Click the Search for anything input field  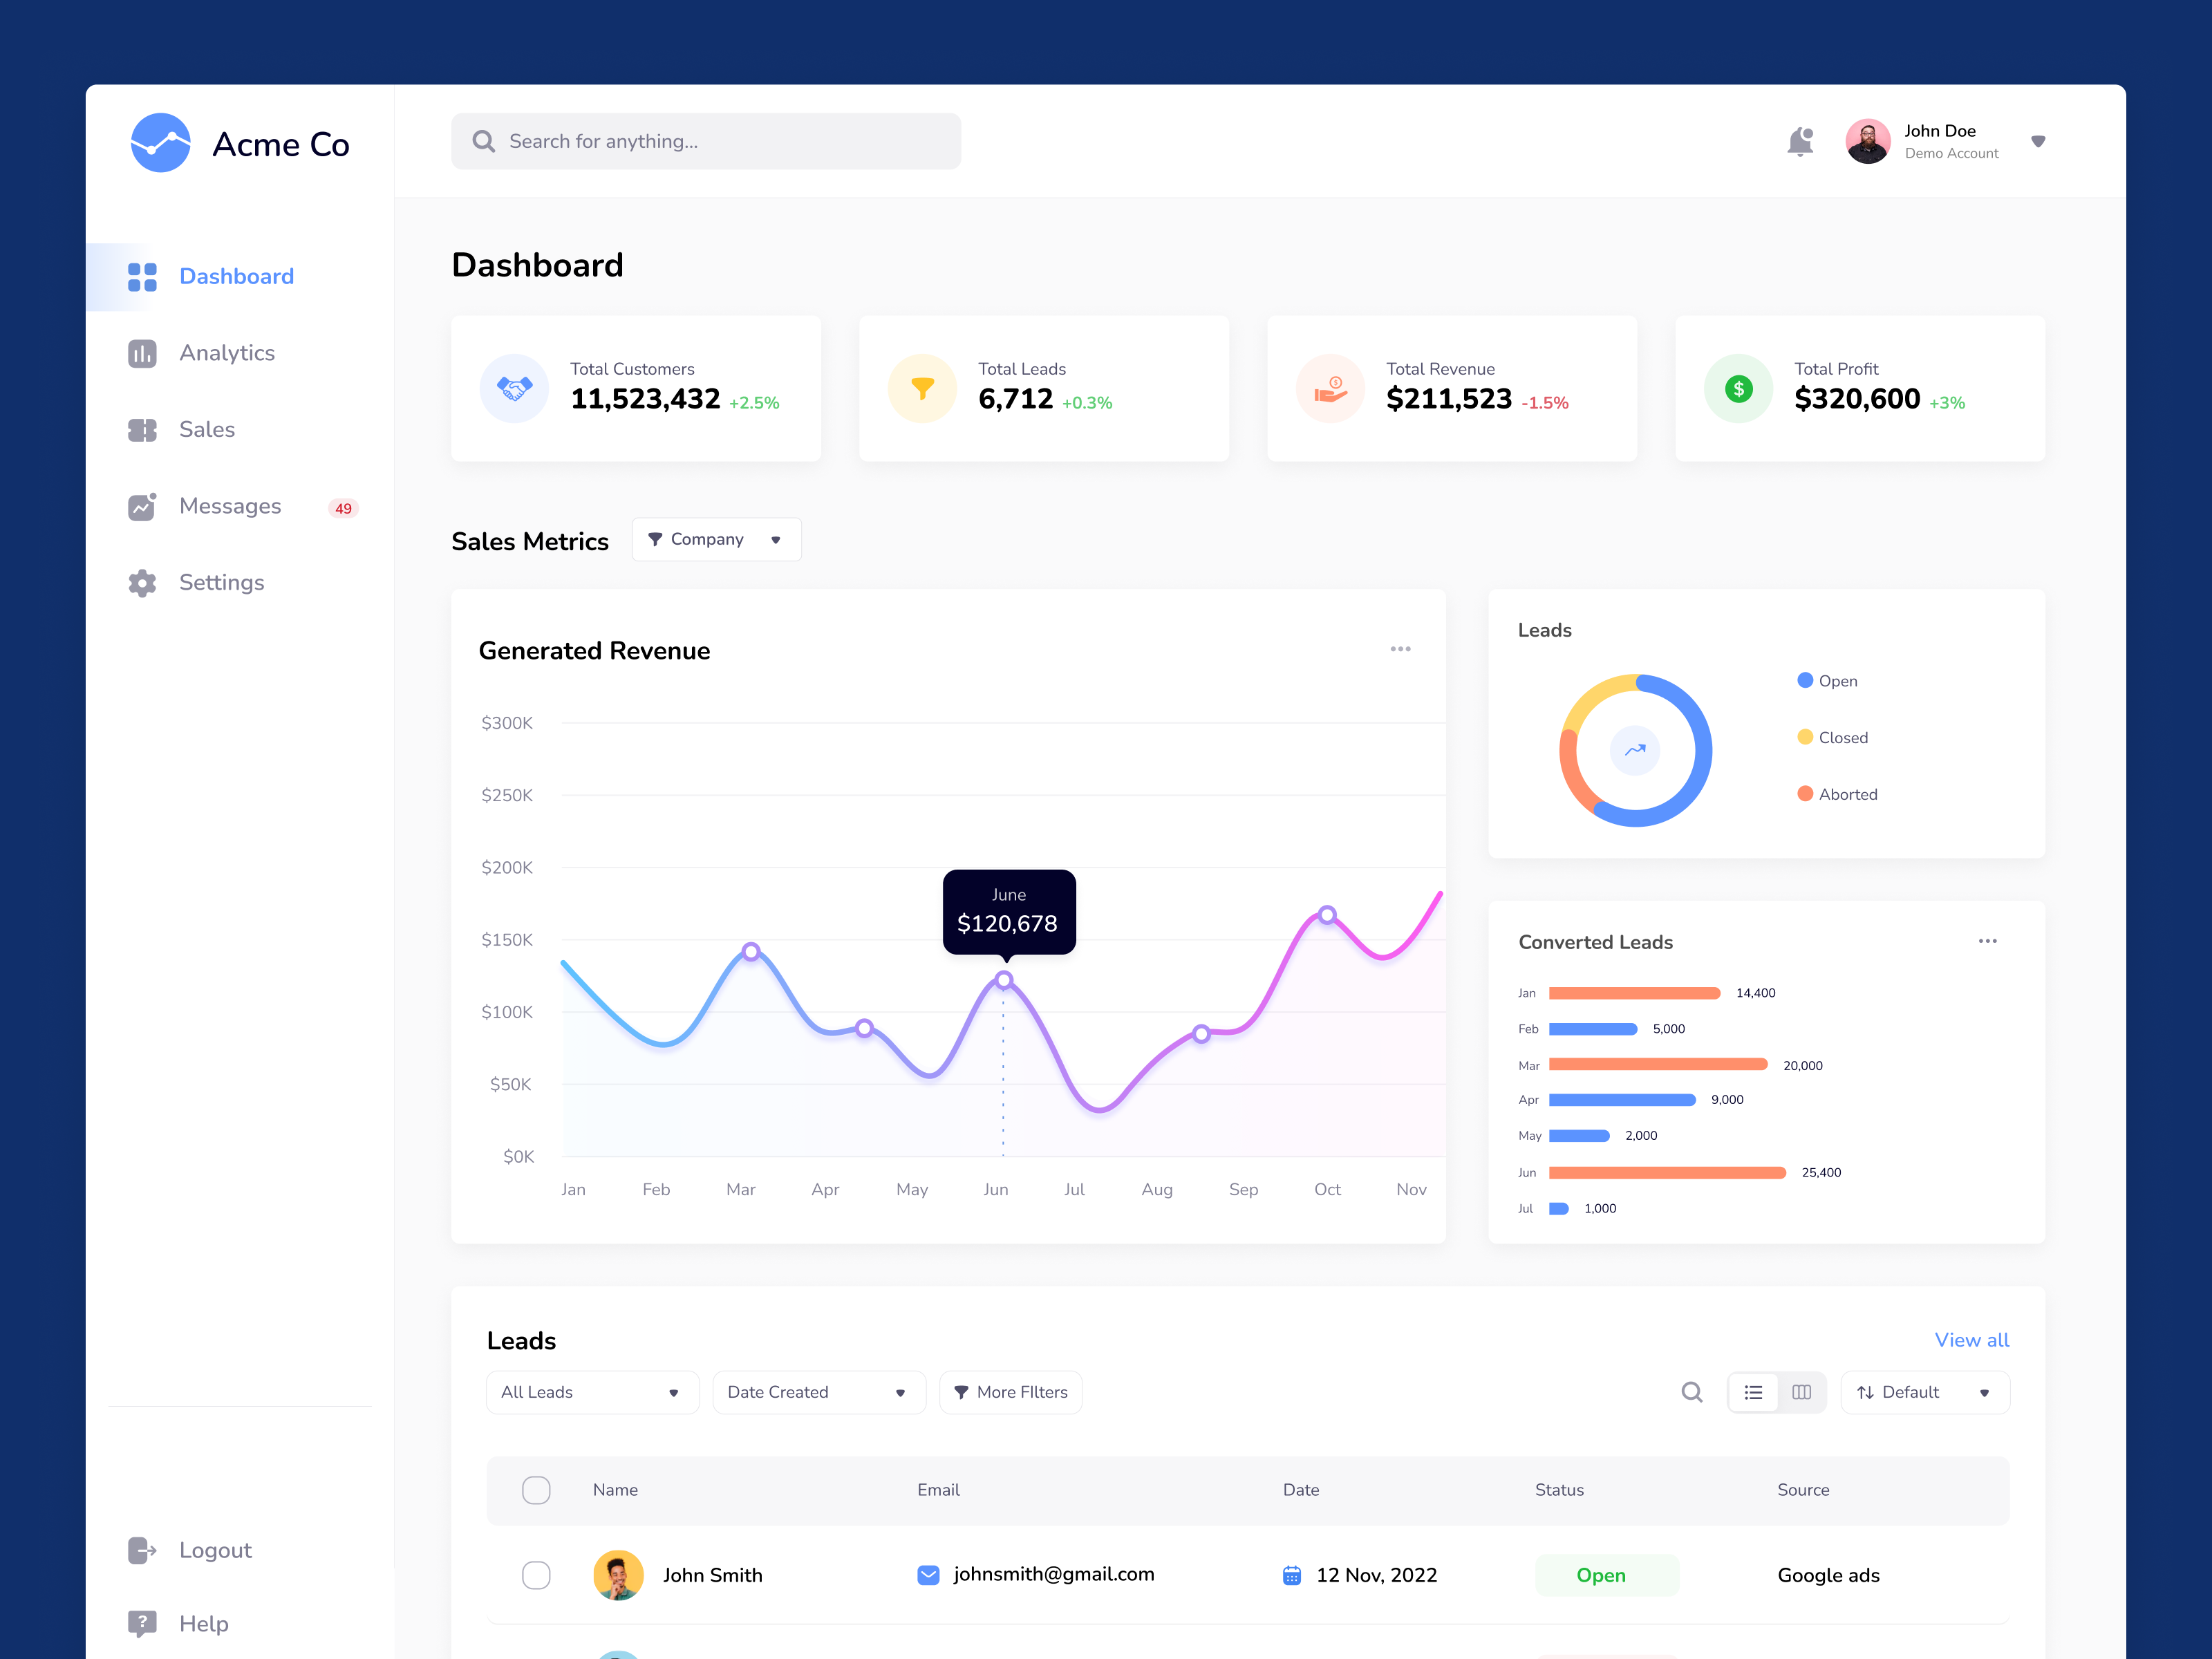[706, 141]
